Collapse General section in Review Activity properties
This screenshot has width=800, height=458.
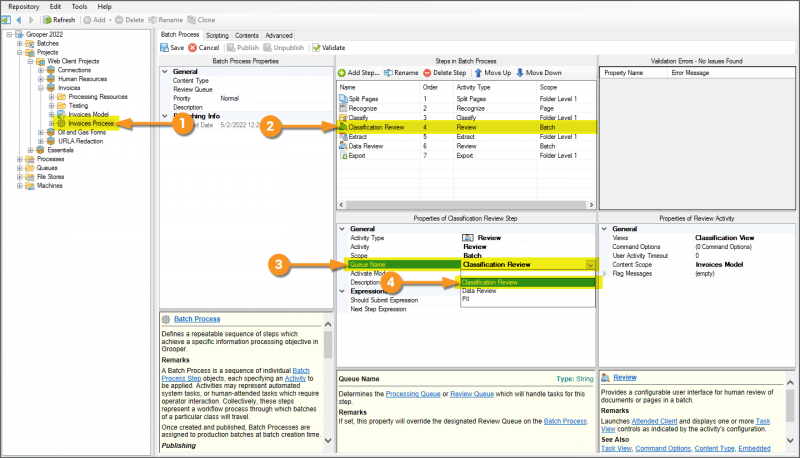[x=605, y=229]
